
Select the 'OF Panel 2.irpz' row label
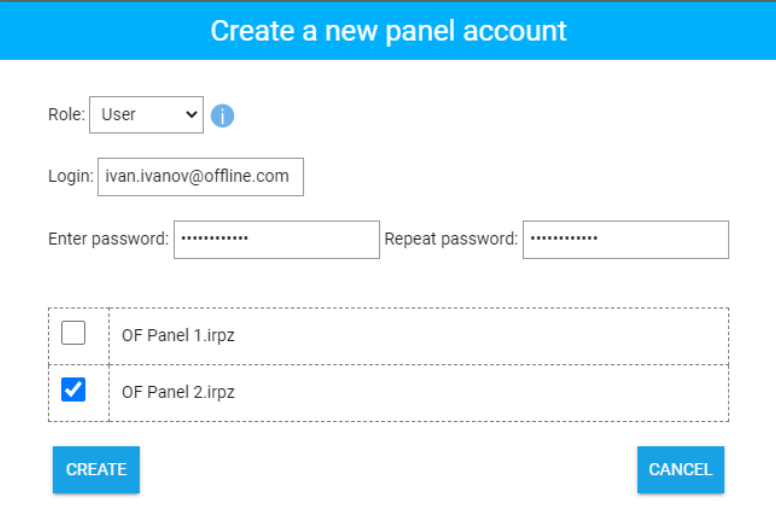pos(178,392)
